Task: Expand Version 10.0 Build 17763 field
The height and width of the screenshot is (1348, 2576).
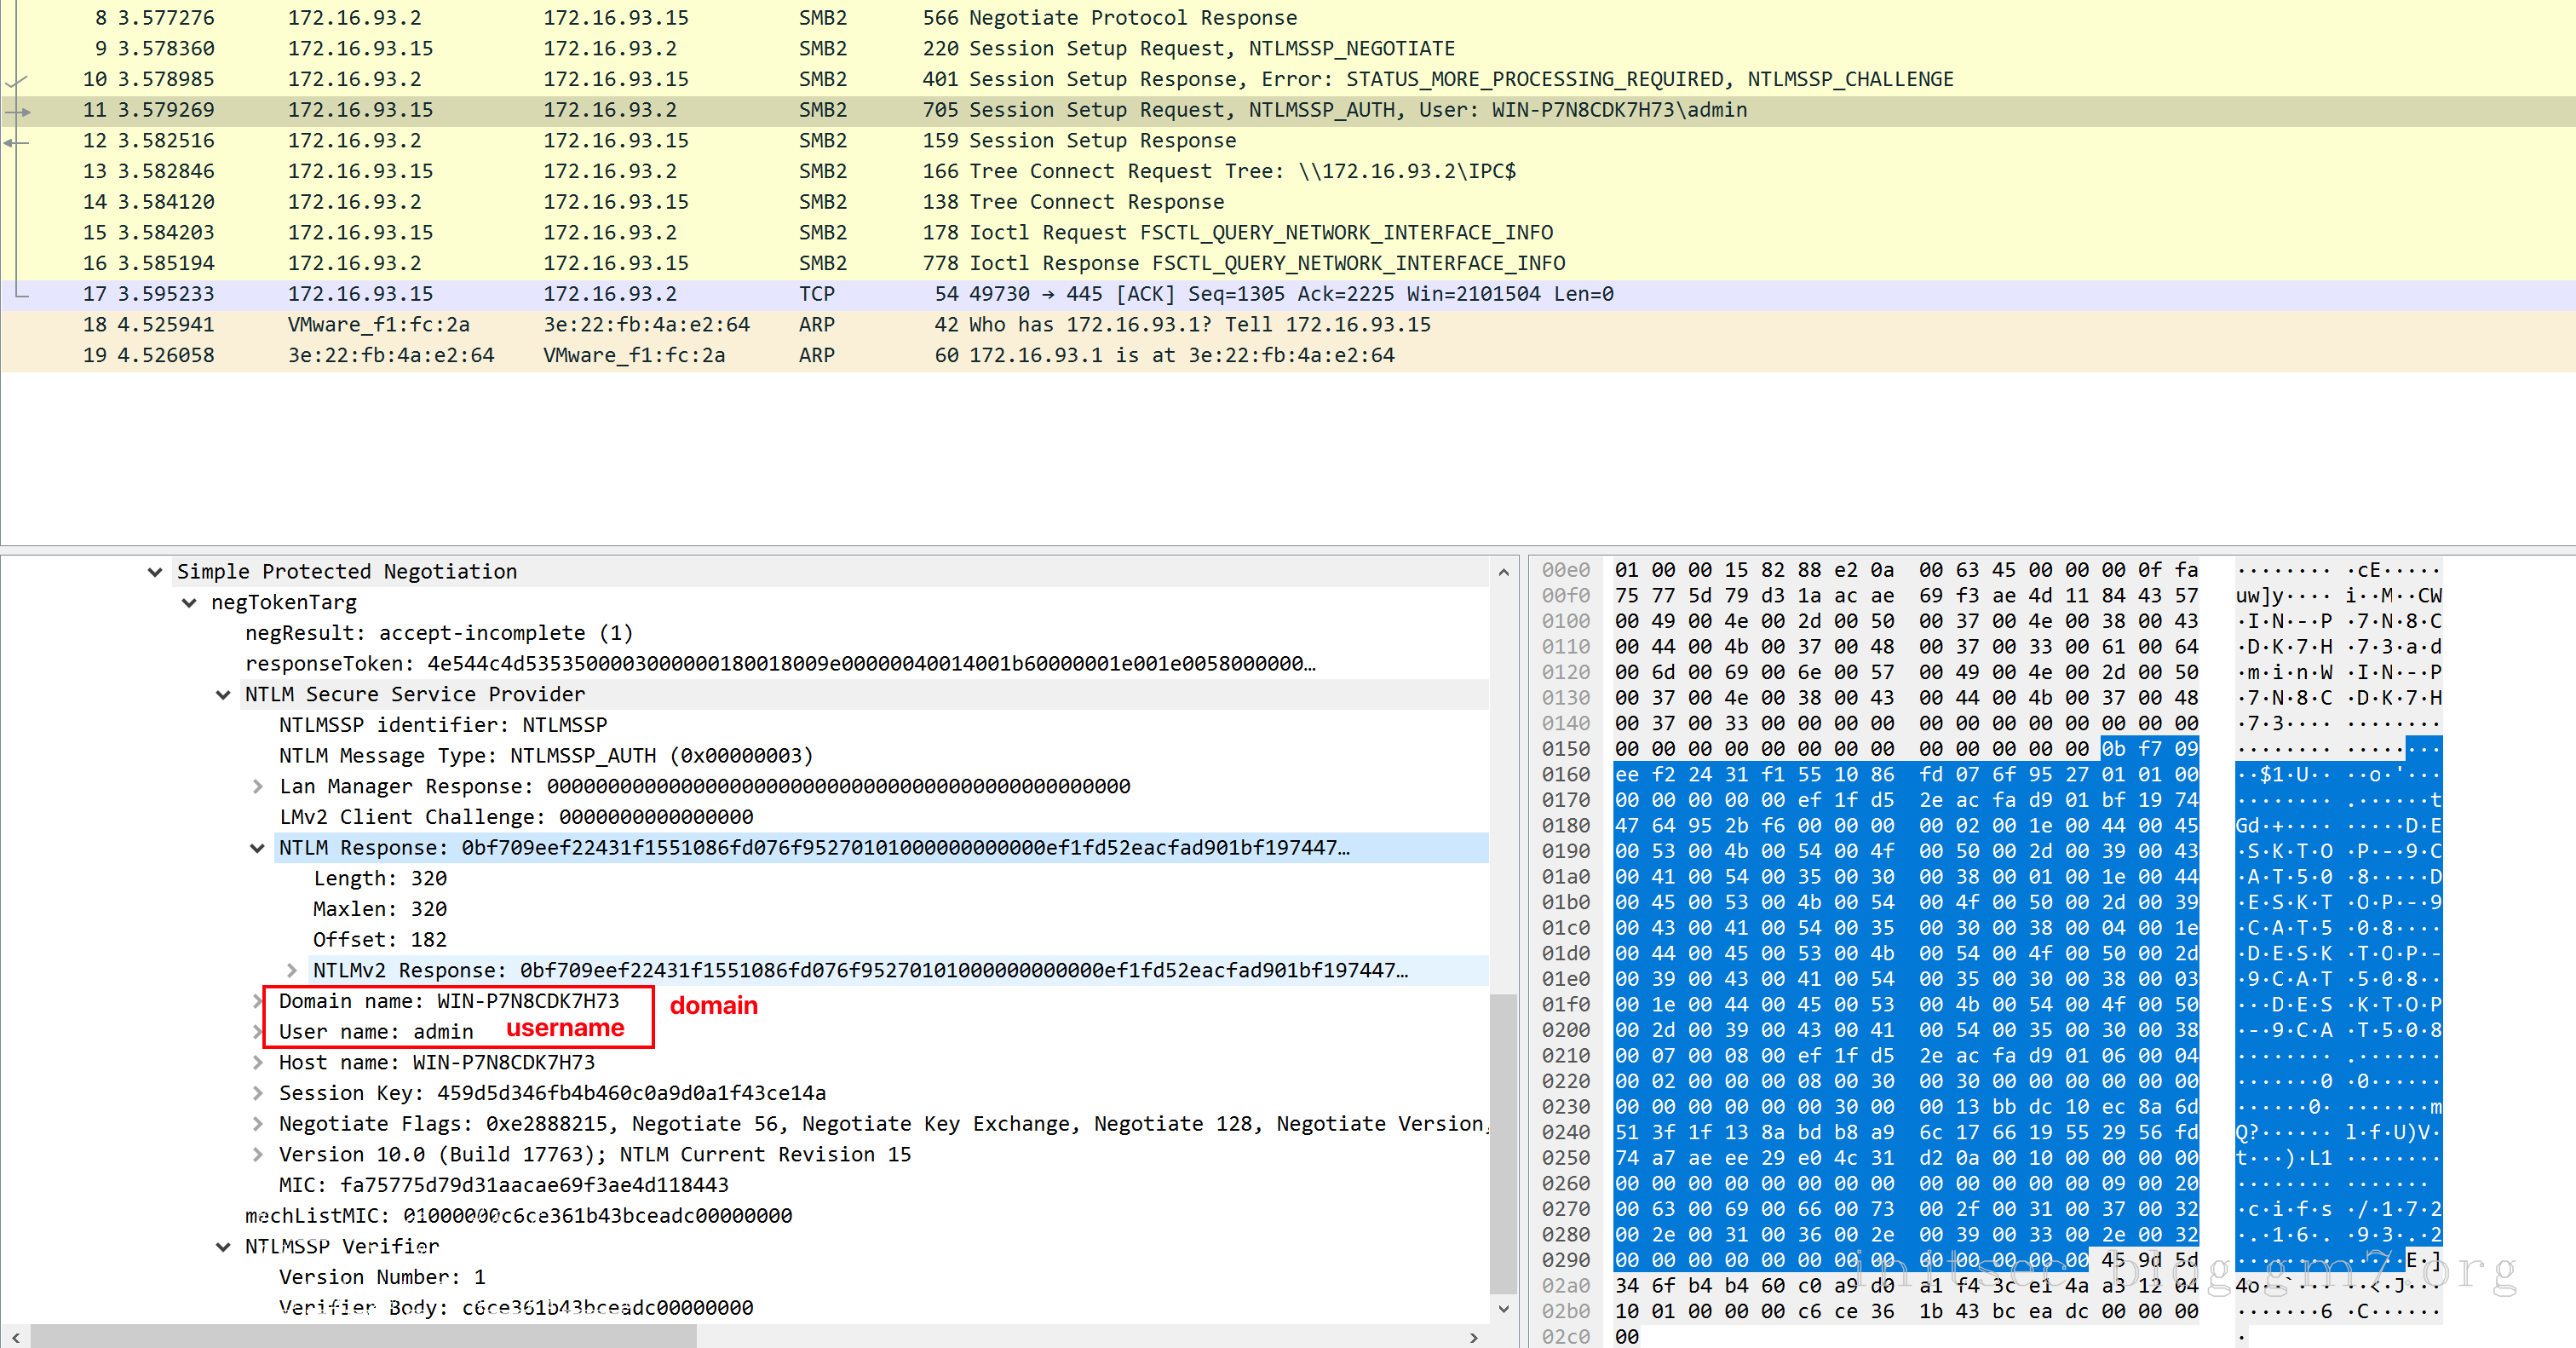Action: tap(257, 1155)
